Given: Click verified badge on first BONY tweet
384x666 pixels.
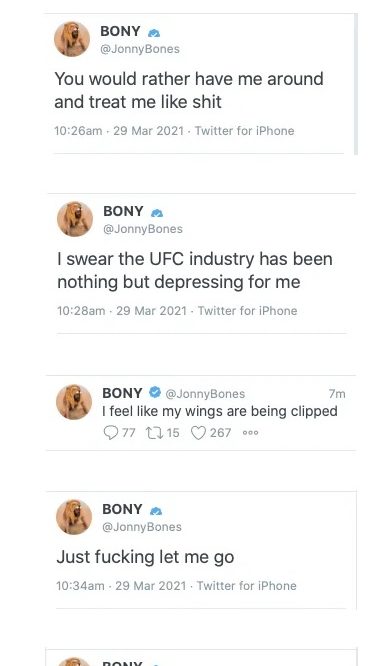Looking at the screenshot, I should (x=154, y=33).
